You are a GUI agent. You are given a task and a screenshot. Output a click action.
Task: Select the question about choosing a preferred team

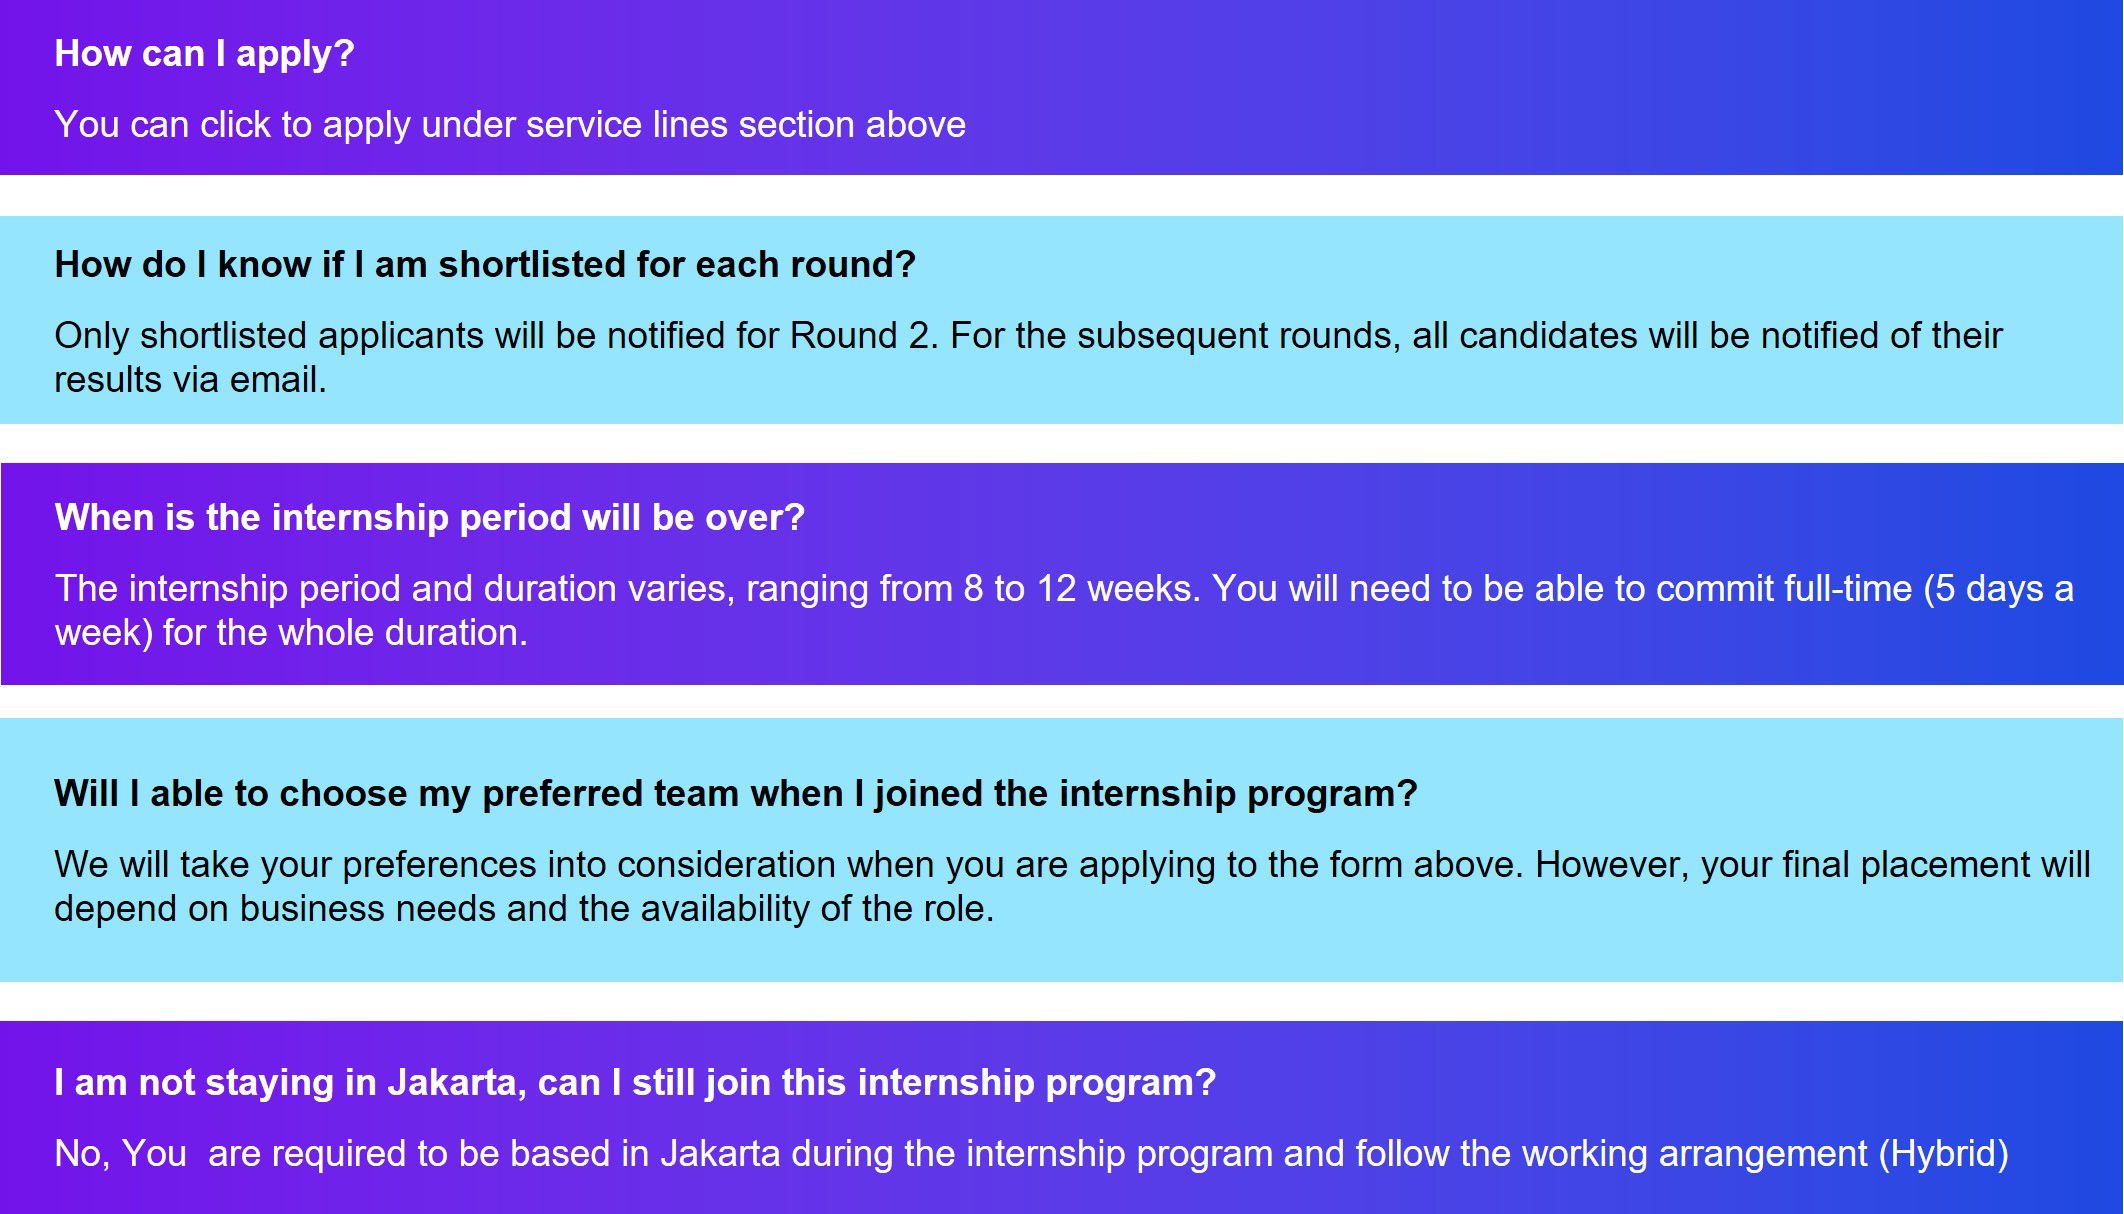coord(735,794)
